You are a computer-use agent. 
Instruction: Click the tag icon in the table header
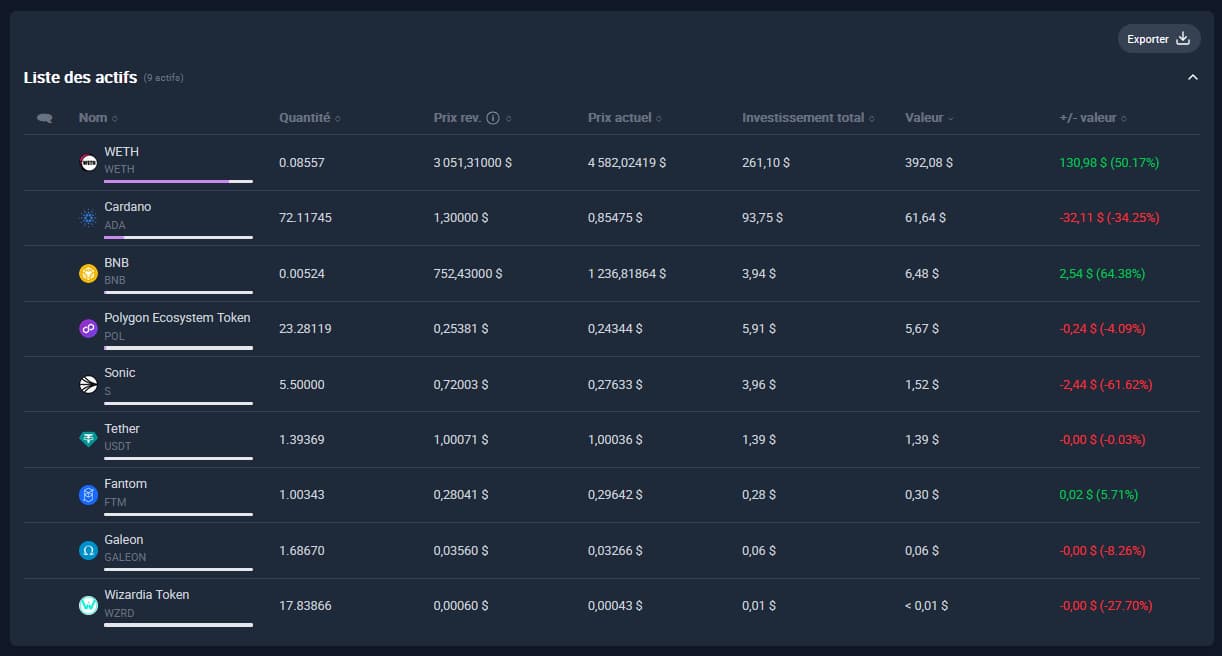44,117
